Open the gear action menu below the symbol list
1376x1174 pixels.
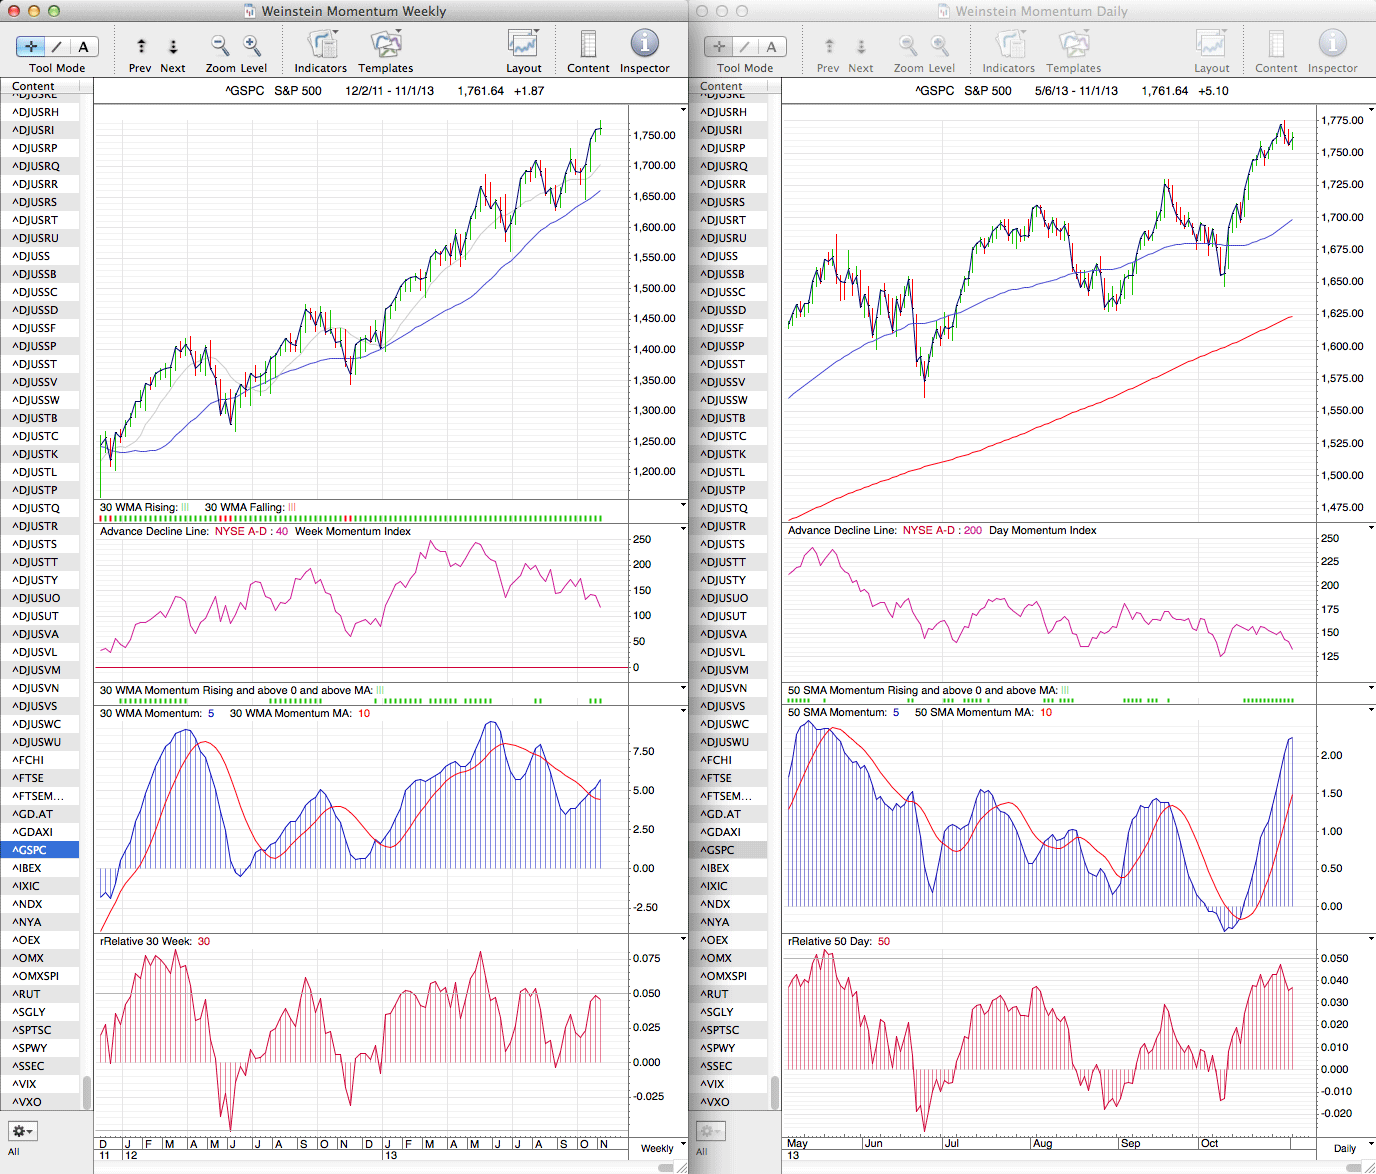23,1131
